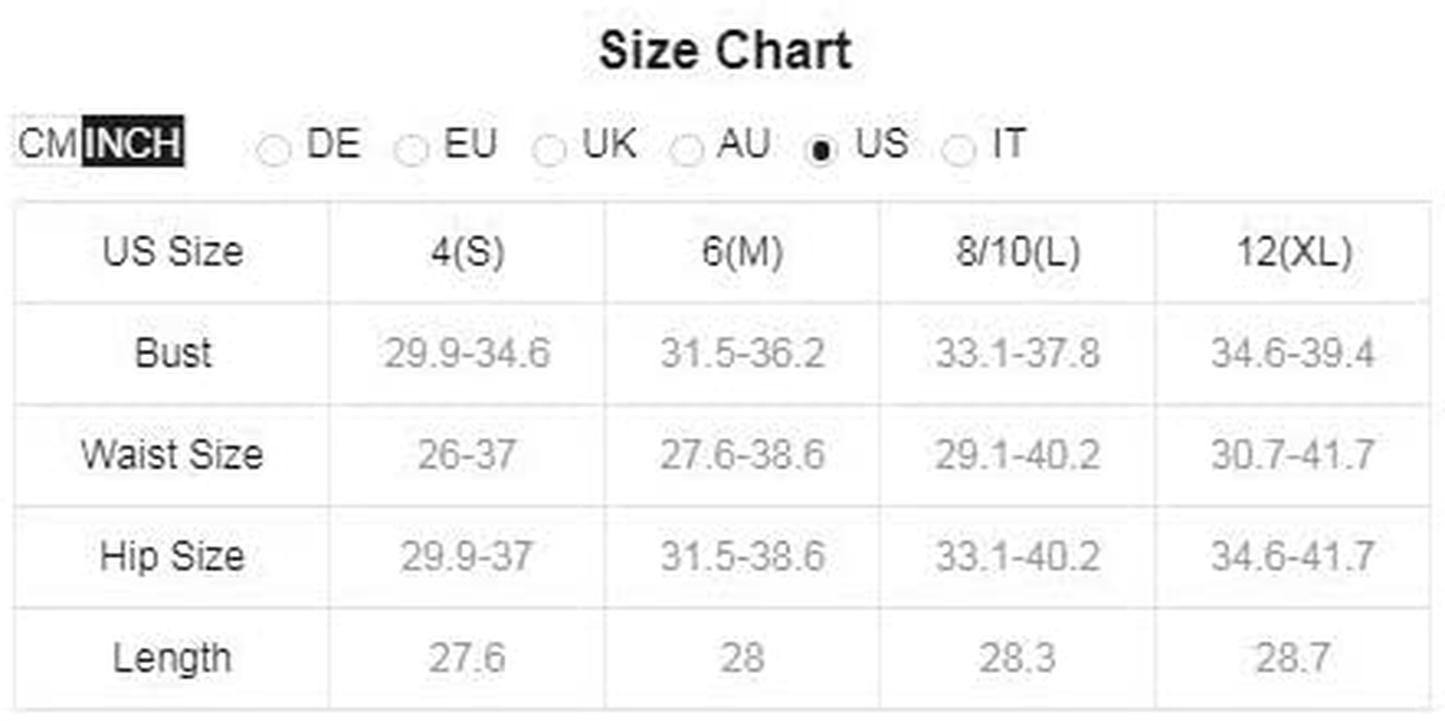The height and width of the screenshot is (721, 1445).
Task: Click the US Size header cell
Action: [172, 251]
